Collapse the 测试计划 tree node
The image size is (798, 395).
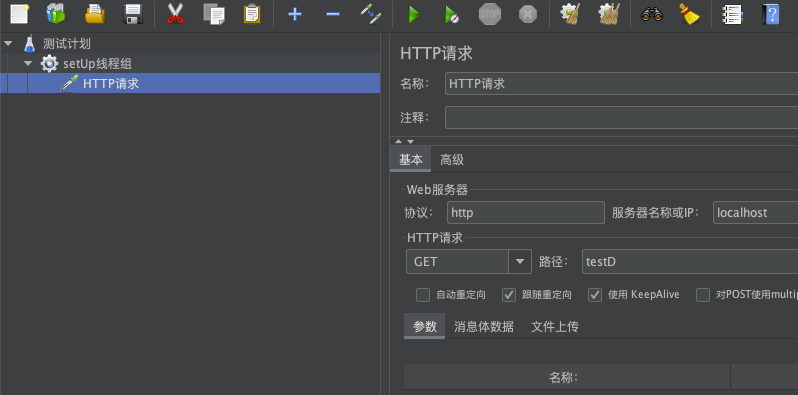point(8,44)
